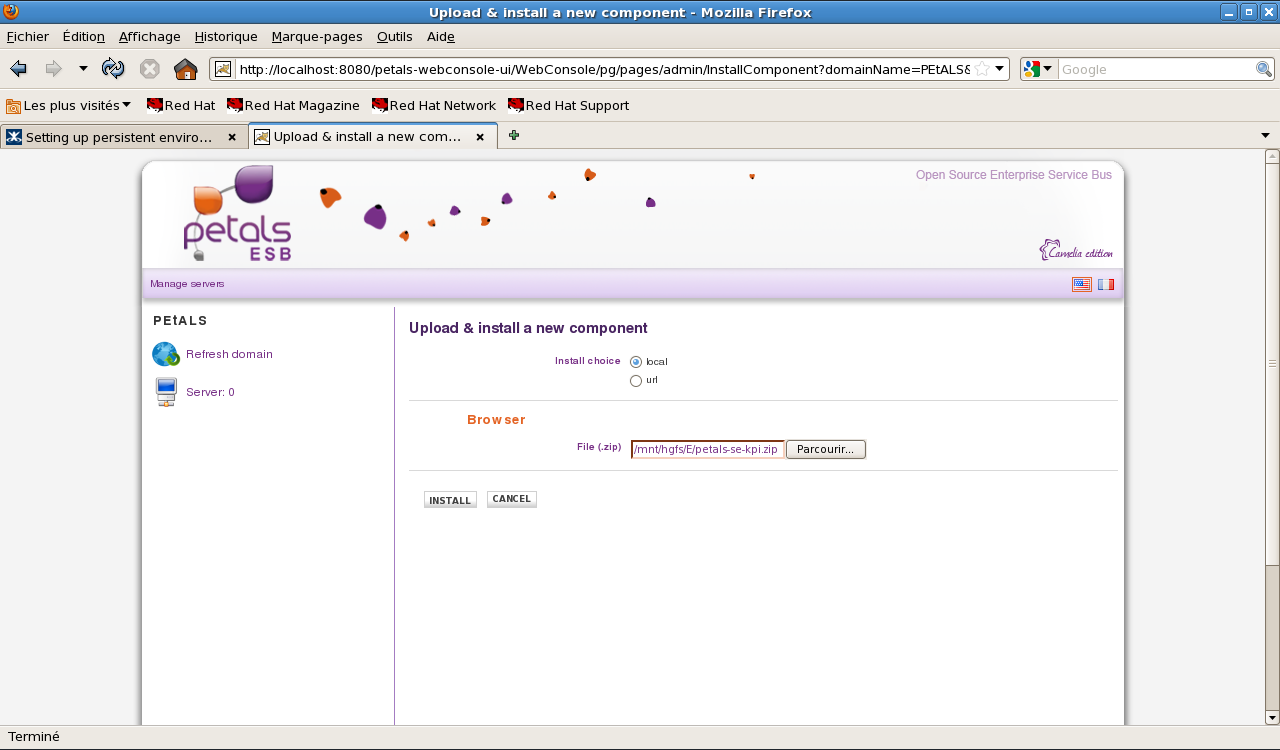
Task: Expand the 'Les plus visités' bookmarks folder
Action: coord(69,105)
